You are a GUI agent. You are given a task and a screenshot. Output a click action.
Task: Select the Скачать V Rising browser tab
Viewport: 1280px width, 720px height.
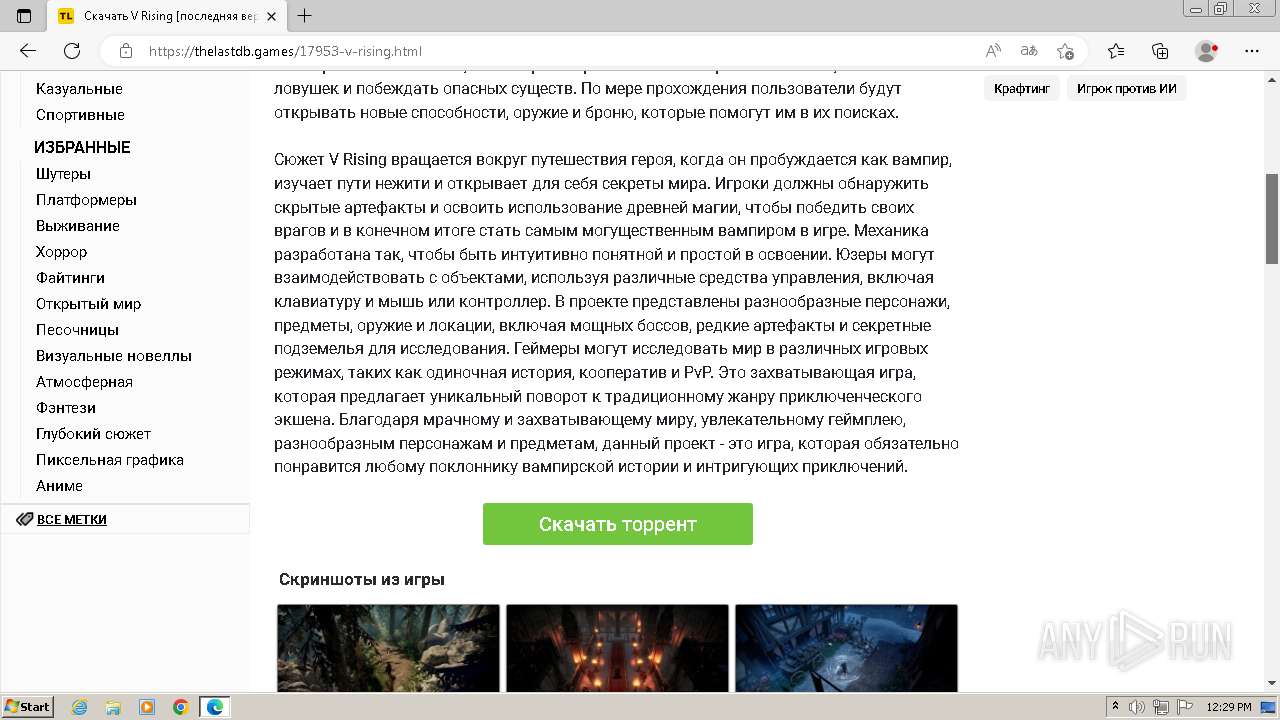(167, 16)
